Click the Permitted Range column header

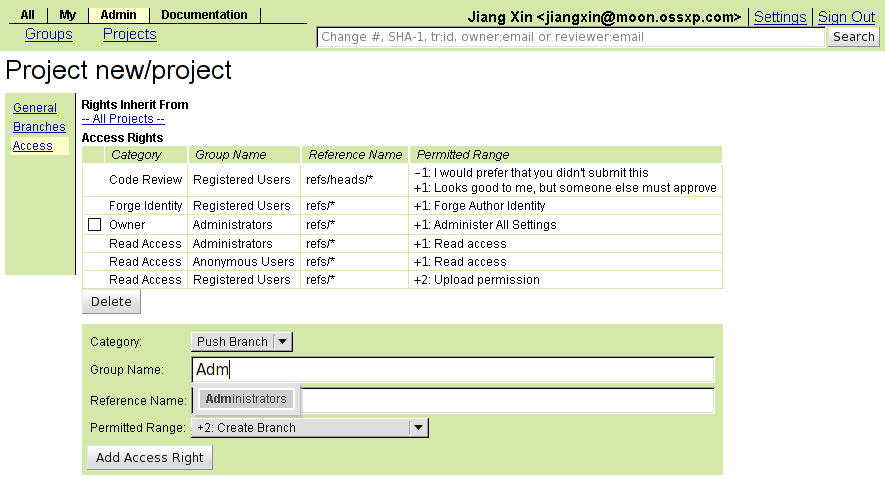(566, 155)
